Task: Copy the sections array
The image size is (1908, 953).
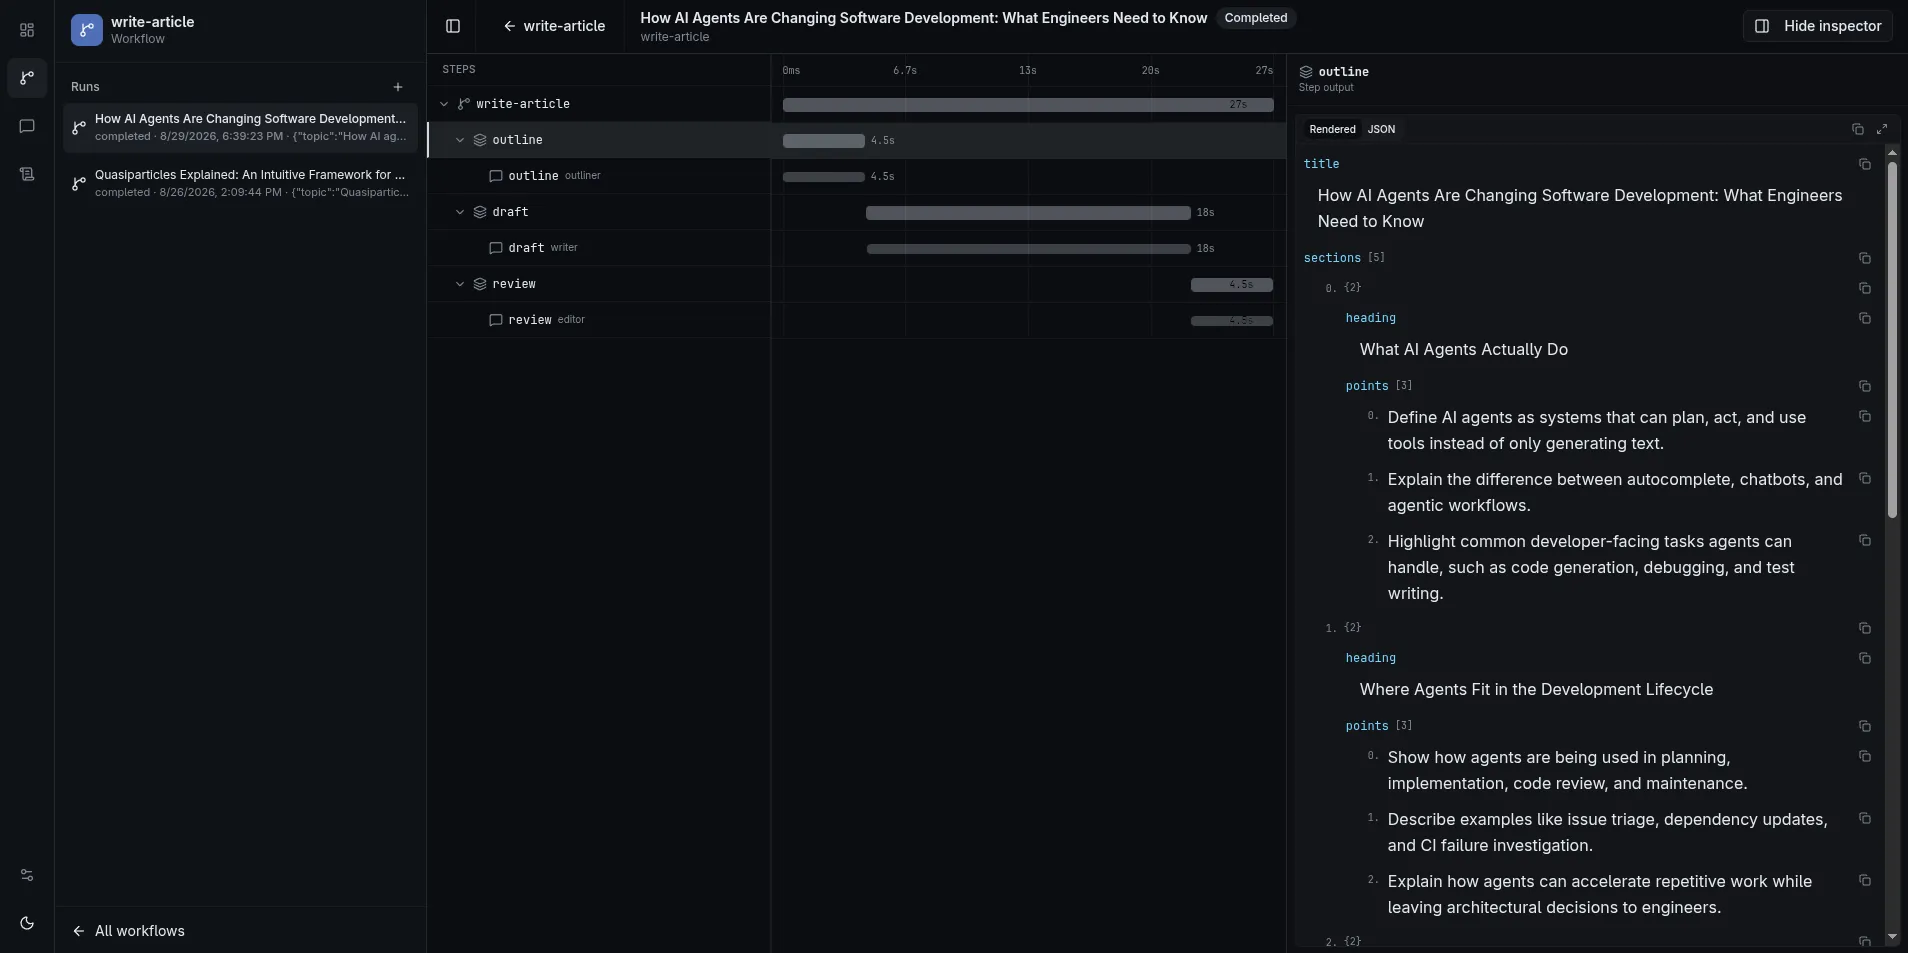Action: [1865, 258]
